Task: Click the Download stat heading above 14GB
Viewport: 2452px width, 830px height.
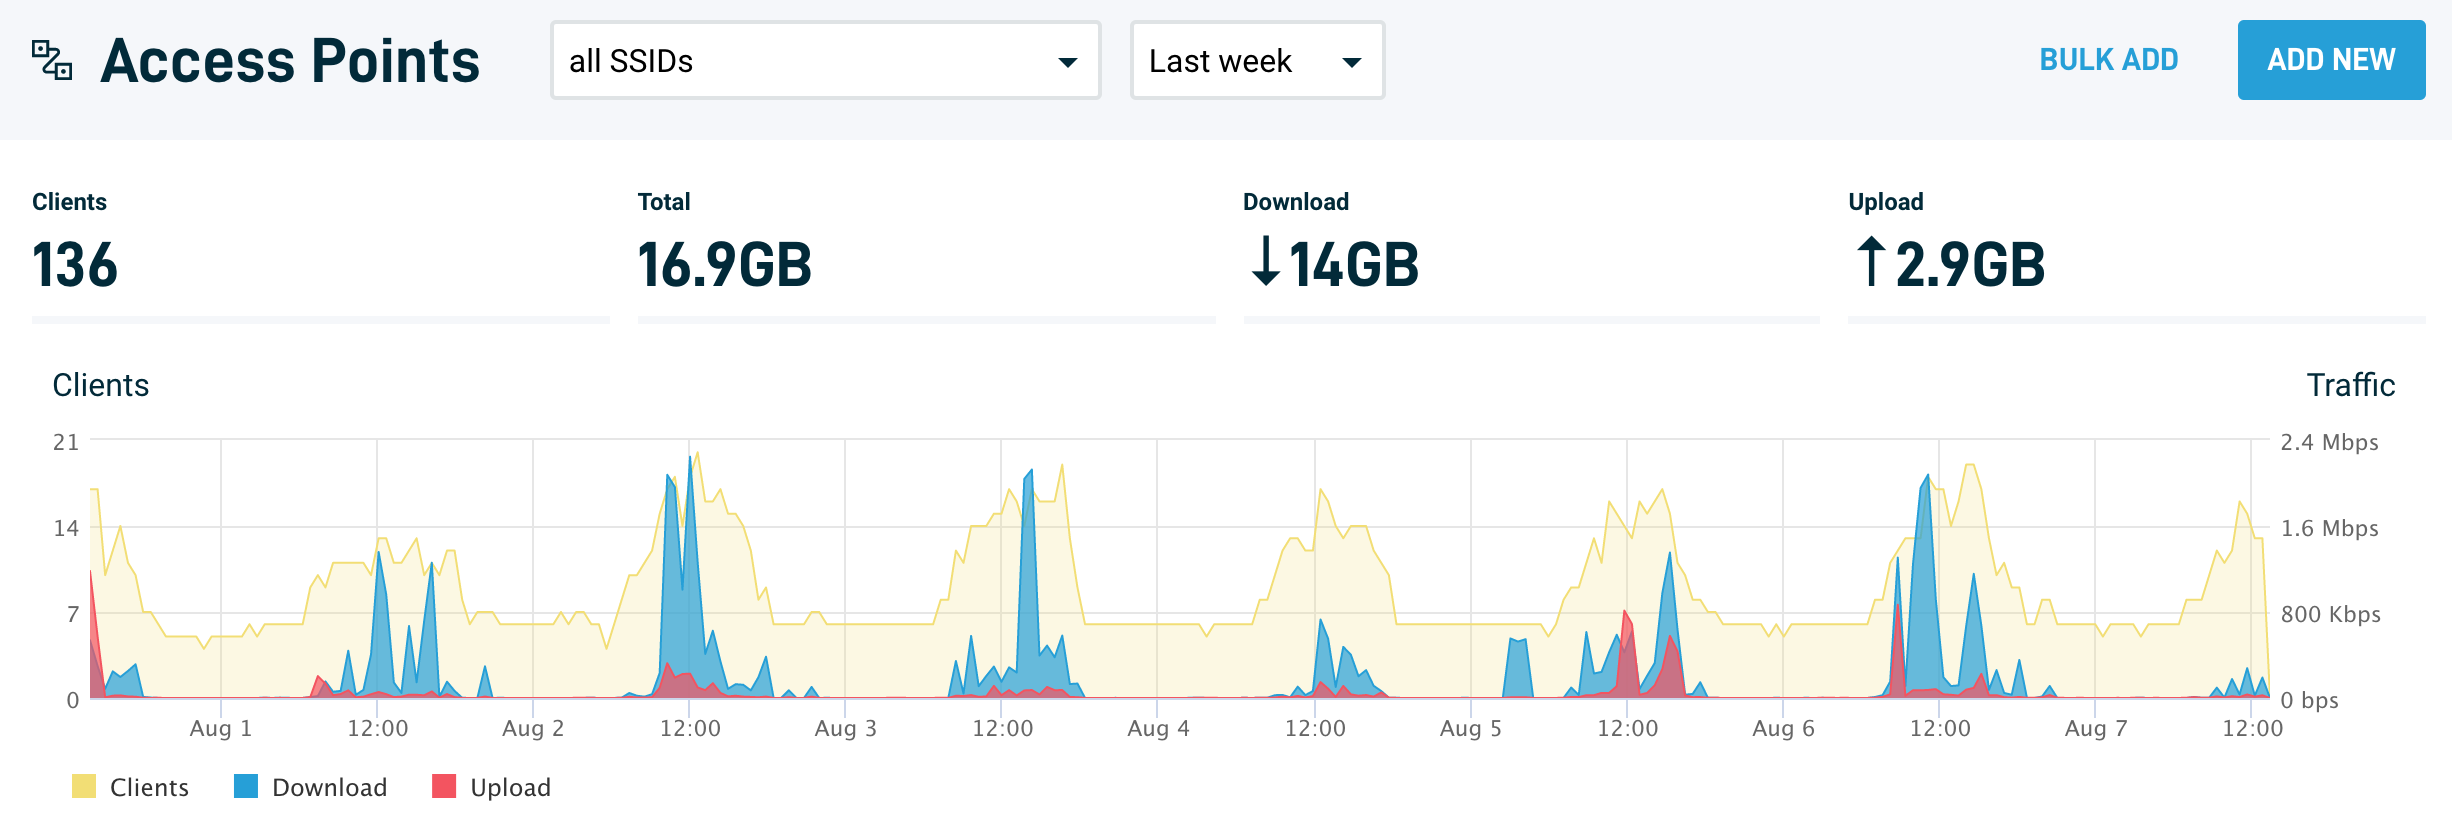Action: pos(1296,202)
